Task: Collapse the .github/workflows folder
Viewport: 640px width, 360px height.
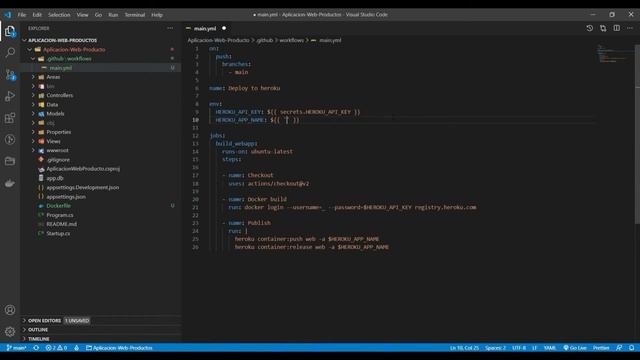Action: pyautogui.click(x=33, y=58)
